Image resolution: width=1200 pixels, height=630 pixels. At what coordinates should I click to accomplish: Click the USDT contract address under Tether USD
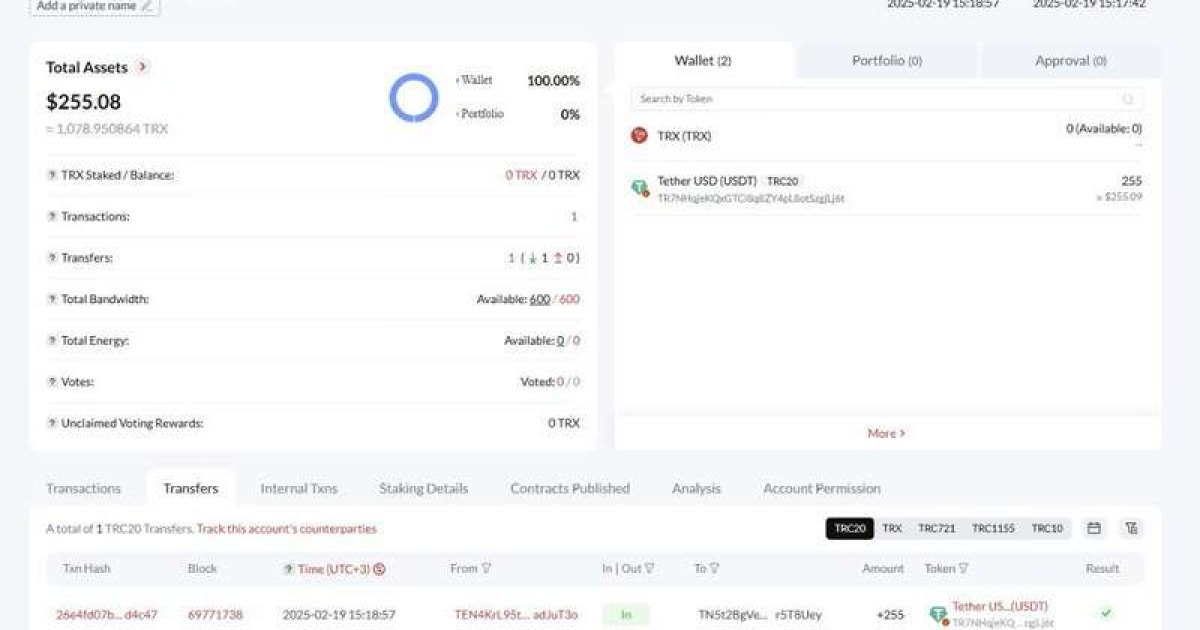[x=751, y=198]
